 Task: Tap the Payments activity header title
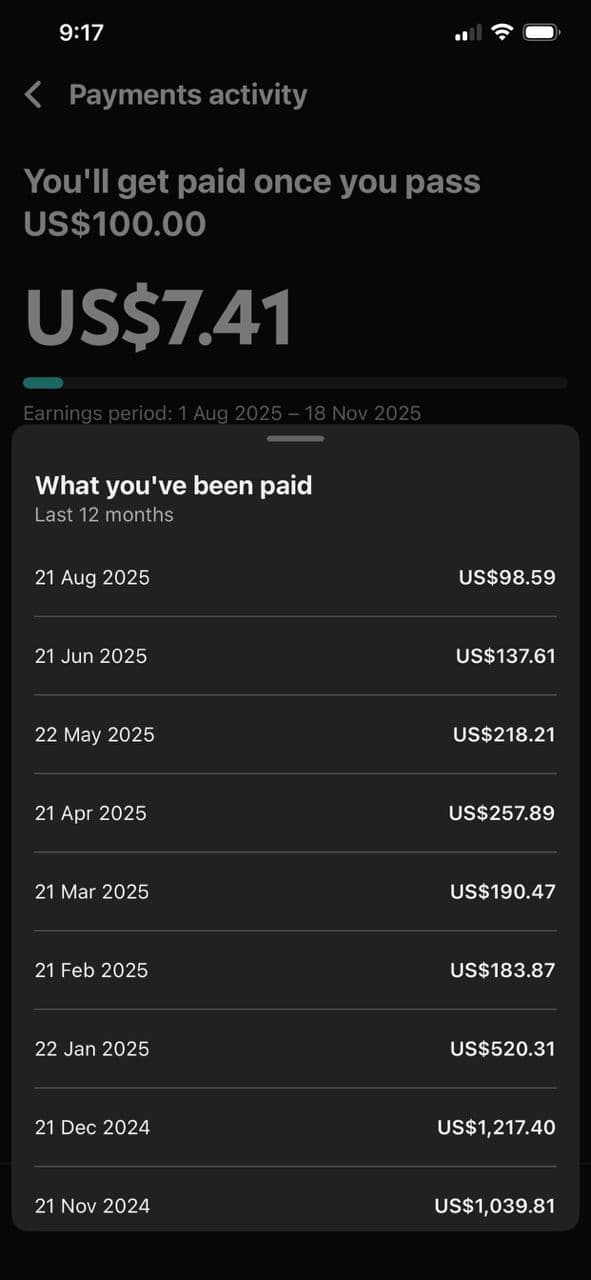pos(188,94)
